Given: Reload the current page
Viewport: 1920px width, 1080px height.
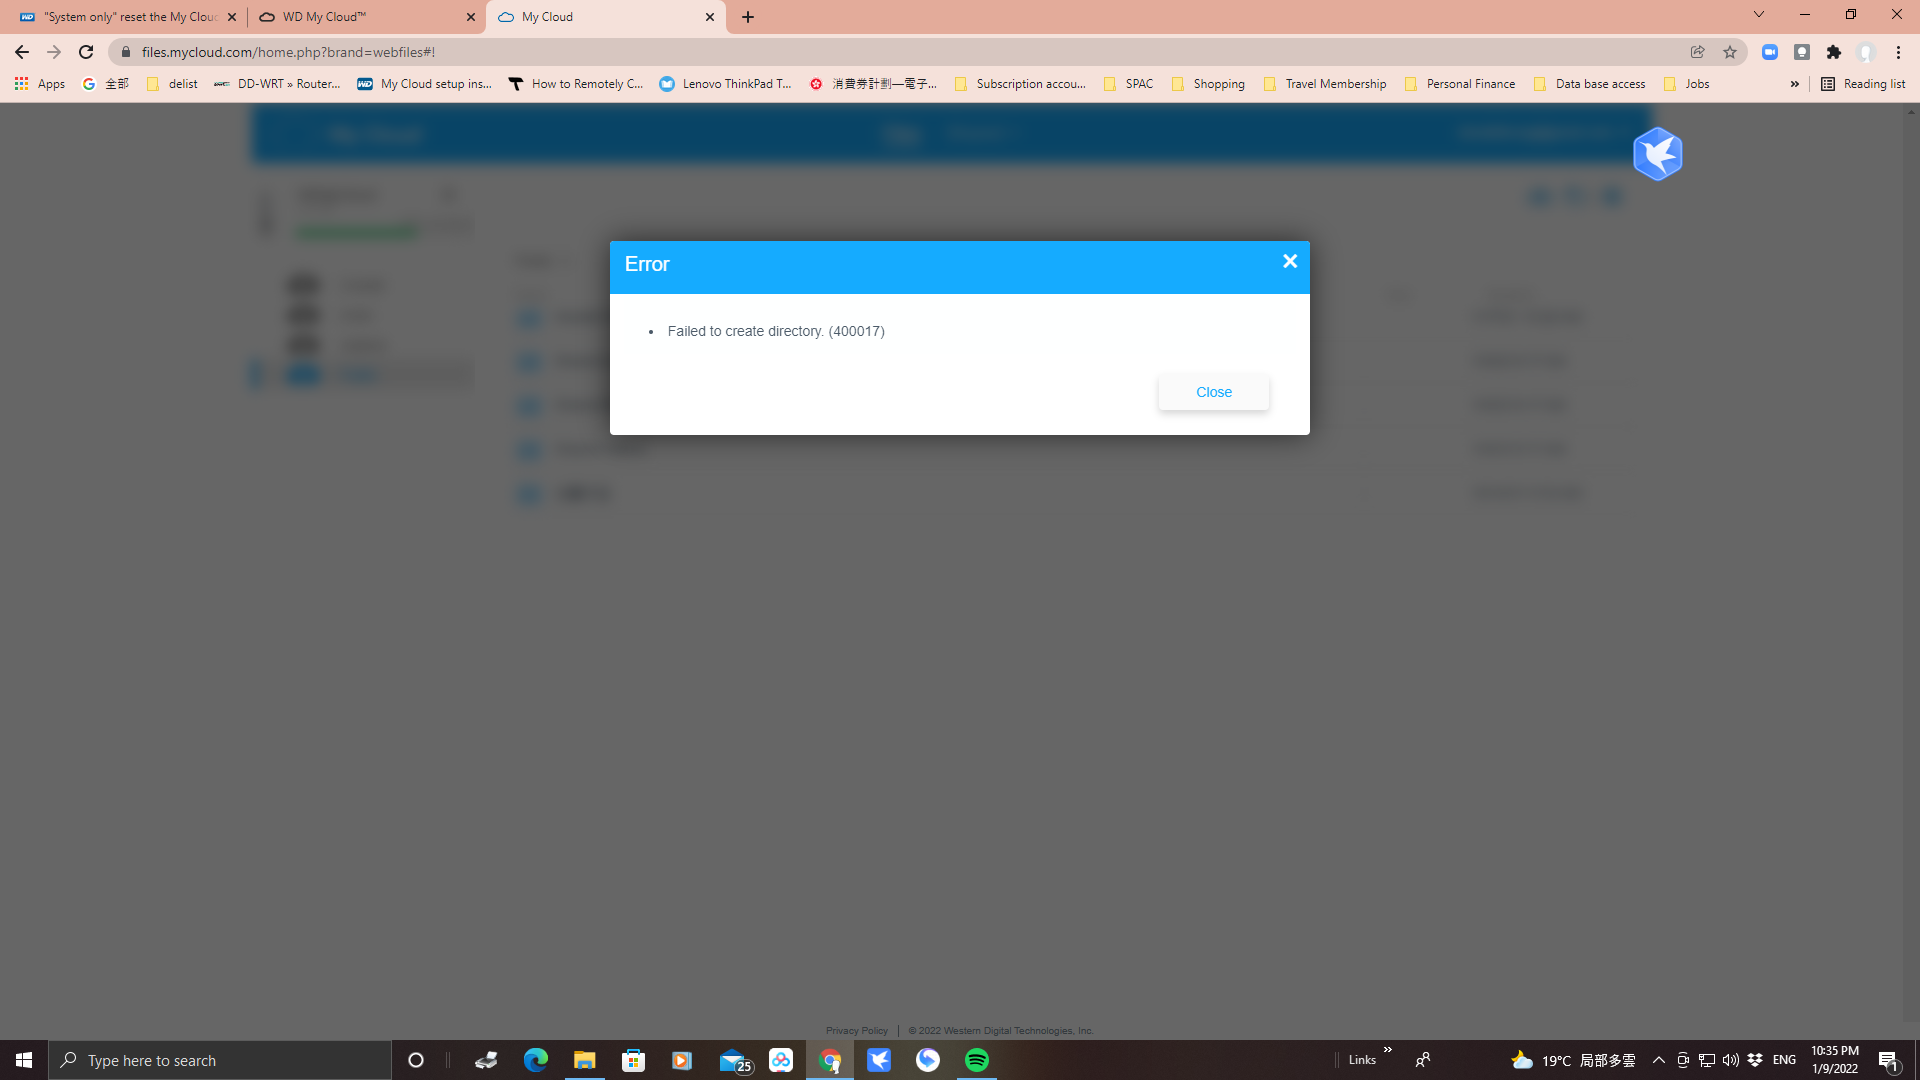Looking at the screenshot, I should [86, 52].
